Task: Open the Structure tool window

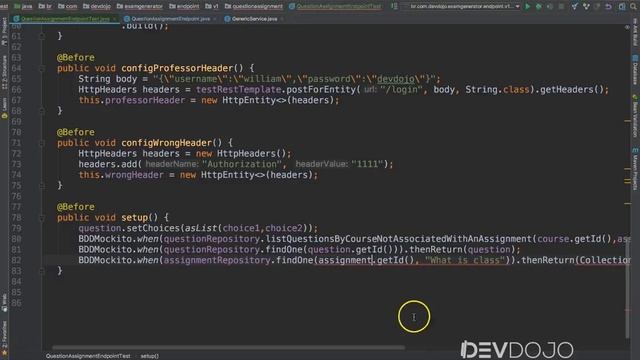Action: pyautogui.click(x=4, y=72)
